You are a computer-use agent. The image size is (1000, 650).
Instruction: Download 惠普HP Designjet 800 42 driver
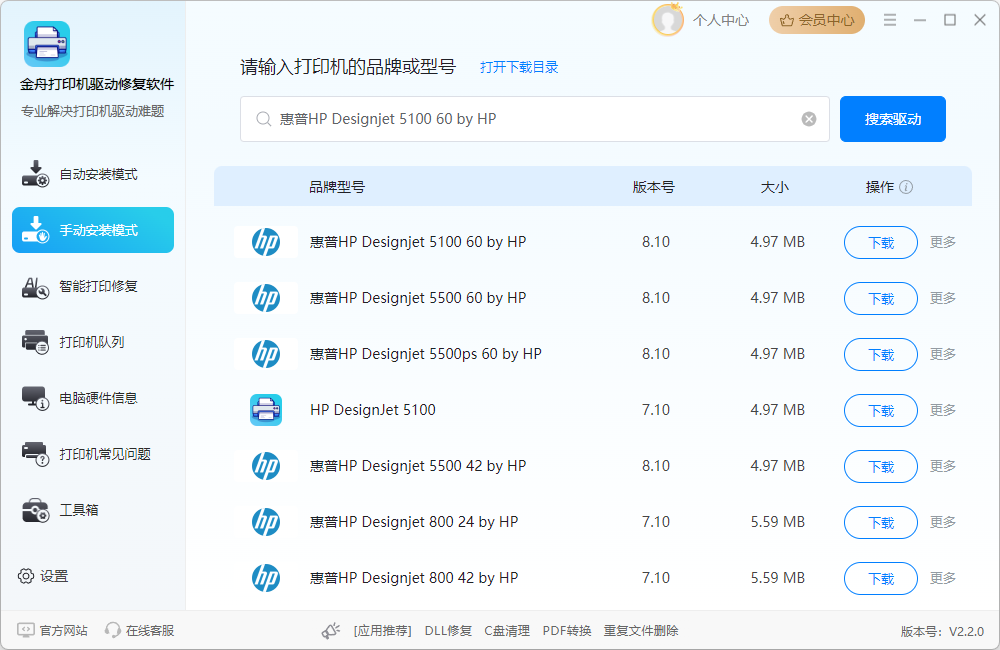coord(881,579)
